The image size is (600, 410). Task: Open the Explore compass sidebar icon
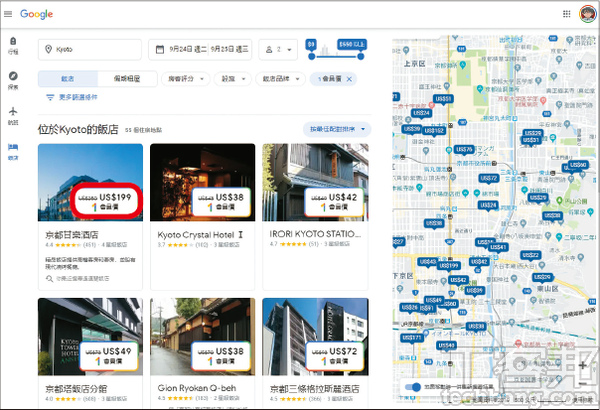coord(13,76)
